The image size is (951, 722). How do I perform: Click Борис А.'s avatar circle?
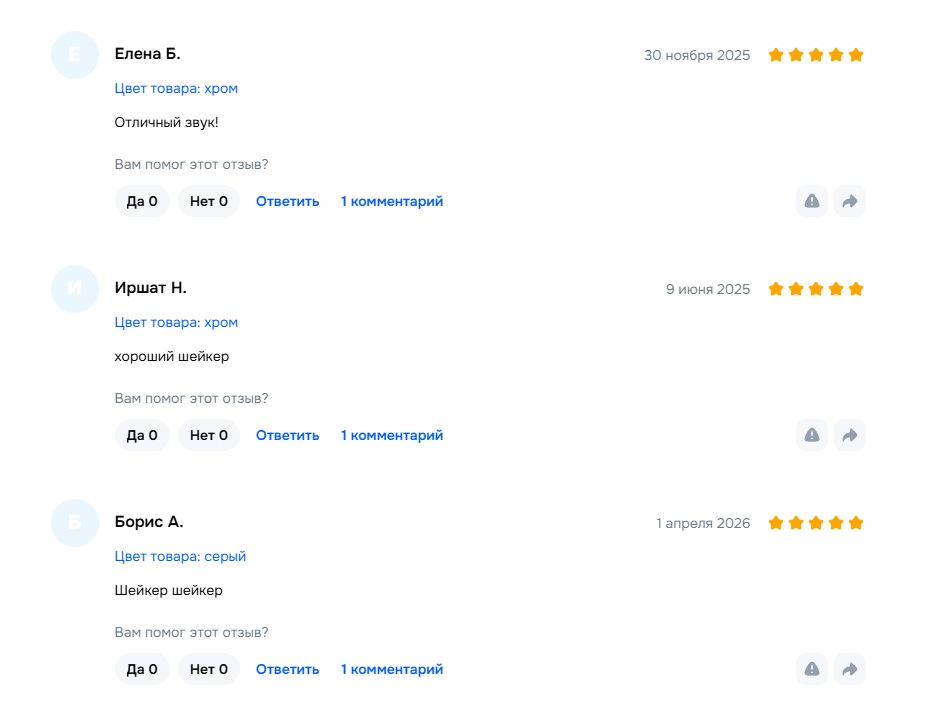click(x=75, y=523)
